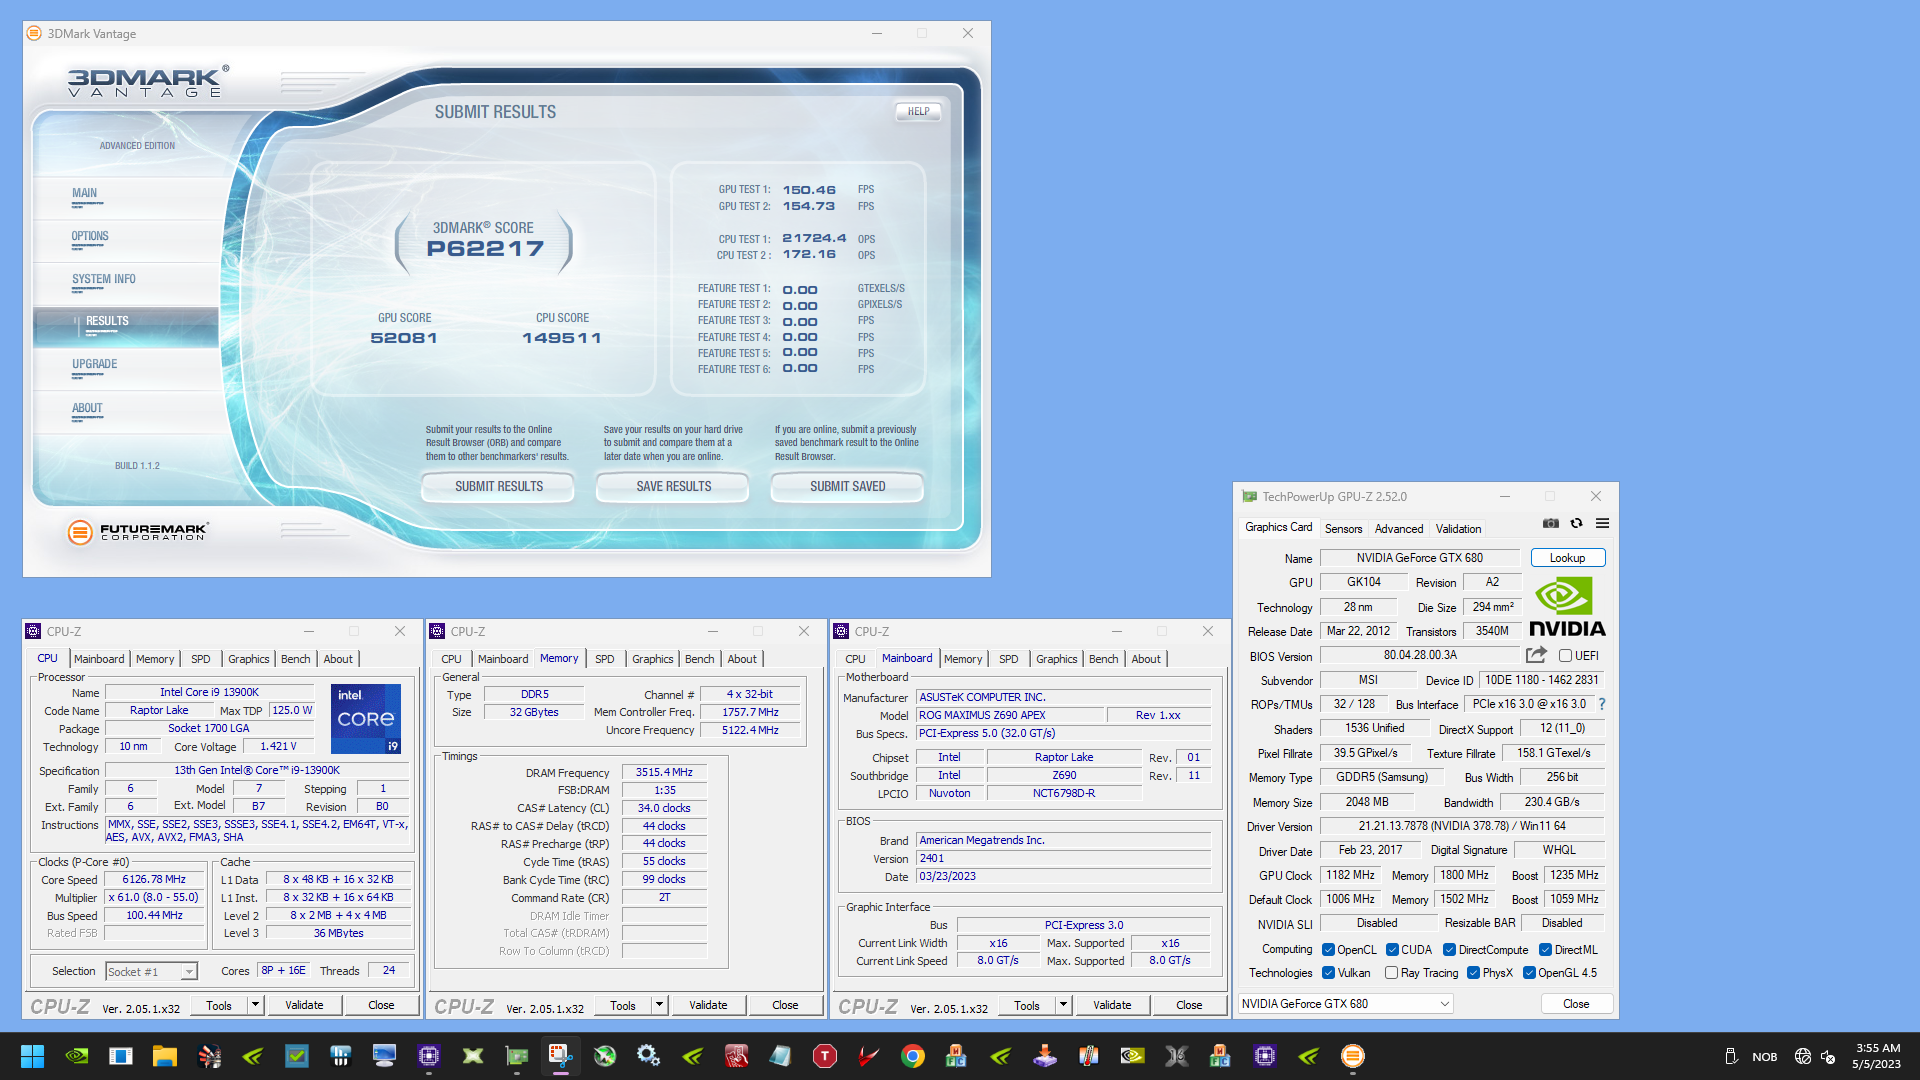Click the Lookup button in GPU-Z
The width and height of the screenshot is (1920, 1080).
point(1567,558)
